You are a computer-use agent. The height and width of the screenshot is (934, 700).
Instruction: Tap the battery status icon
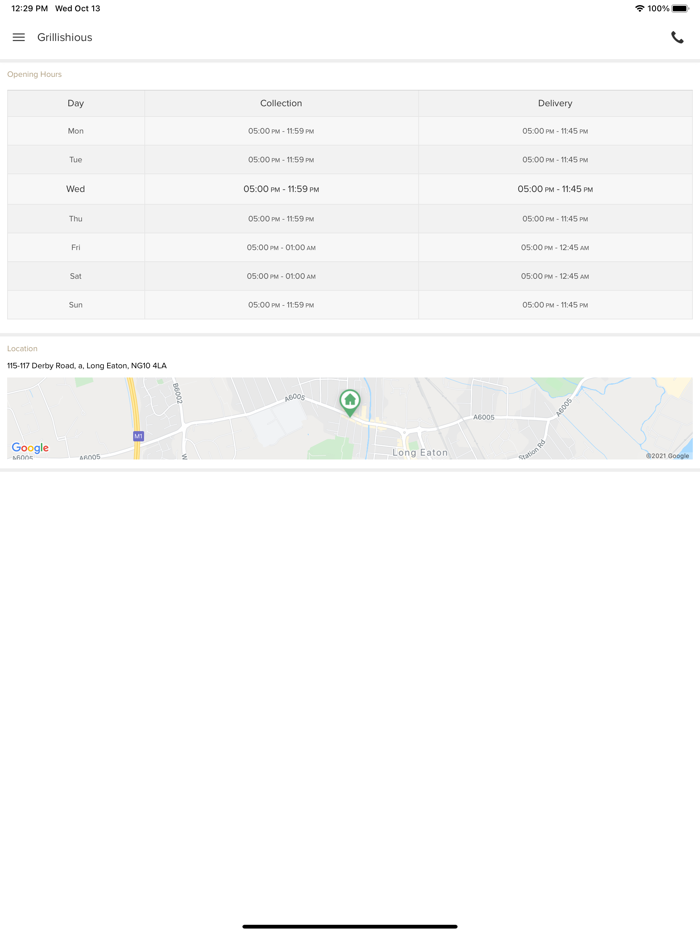680,9
